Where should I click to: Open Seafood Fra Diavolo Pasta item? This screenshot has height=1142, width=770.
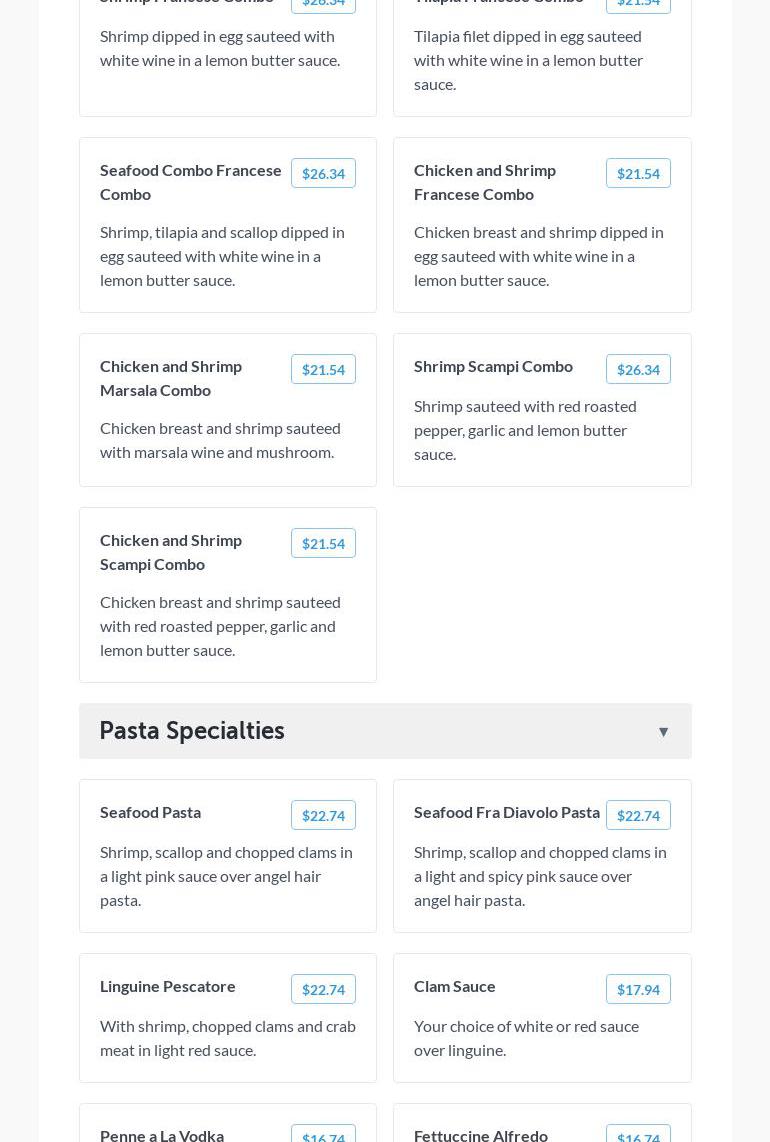tap(506, 812)
